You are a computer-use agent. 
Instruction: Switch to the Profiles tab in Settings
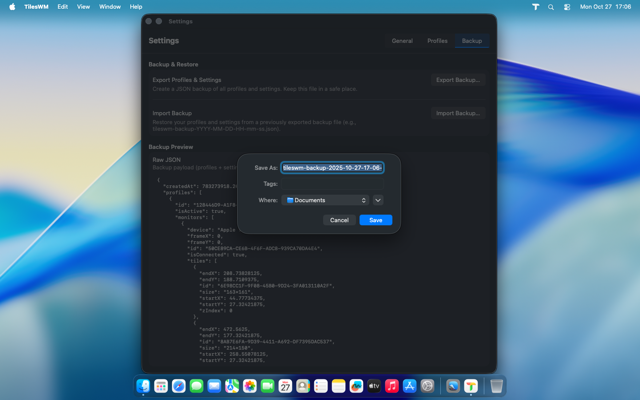click(x=437, y=41)
